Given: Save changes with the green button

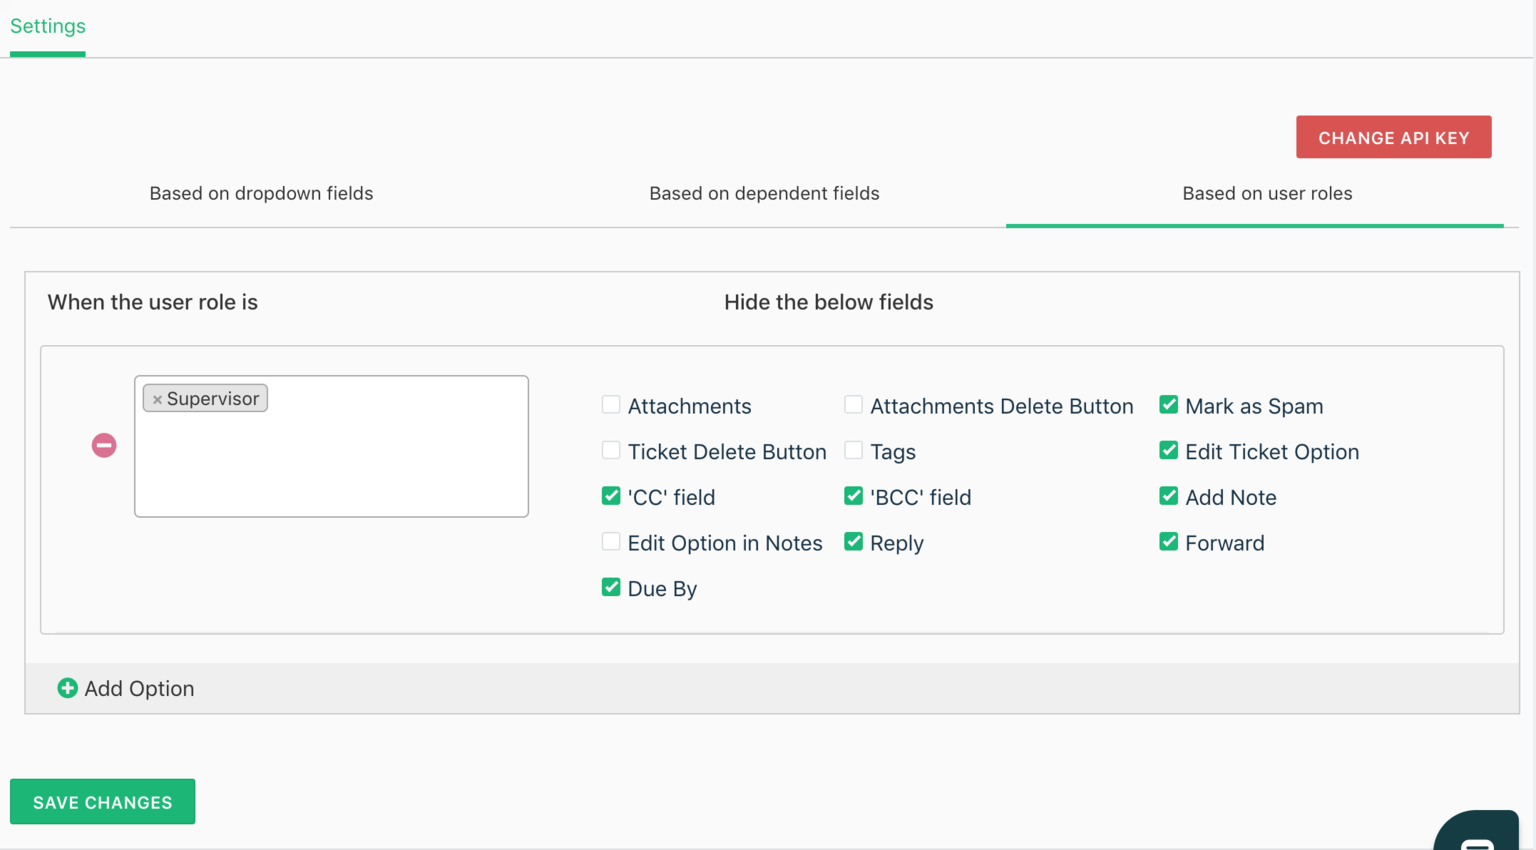Looking at the screenshot, I should pyautogui.click(x=102, y=801).
